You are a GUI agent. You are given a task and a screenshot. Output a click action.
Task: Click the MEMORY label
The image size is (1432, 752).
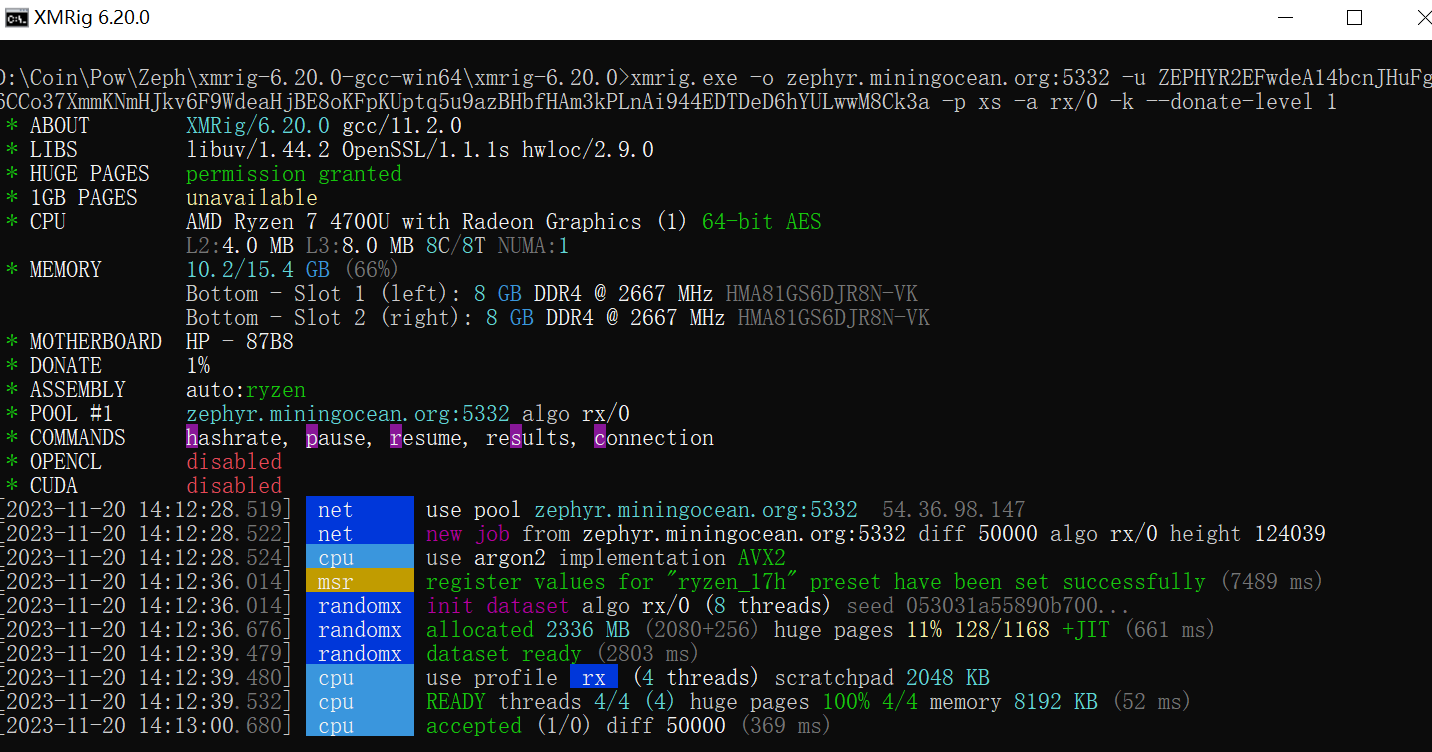tap(65, 270)
